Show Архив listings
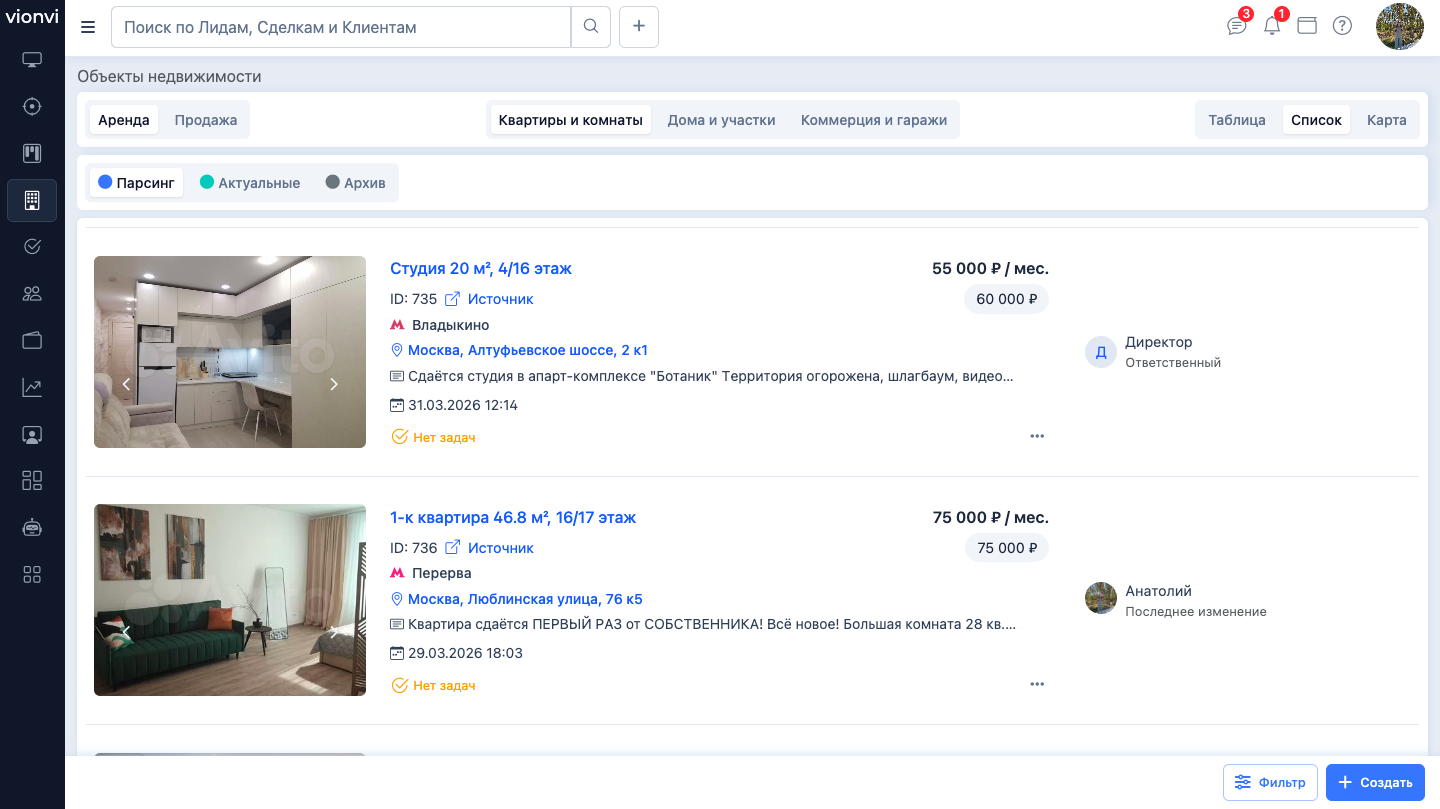The width and height of the screenshot is (1440, 809). coord(355,183)
